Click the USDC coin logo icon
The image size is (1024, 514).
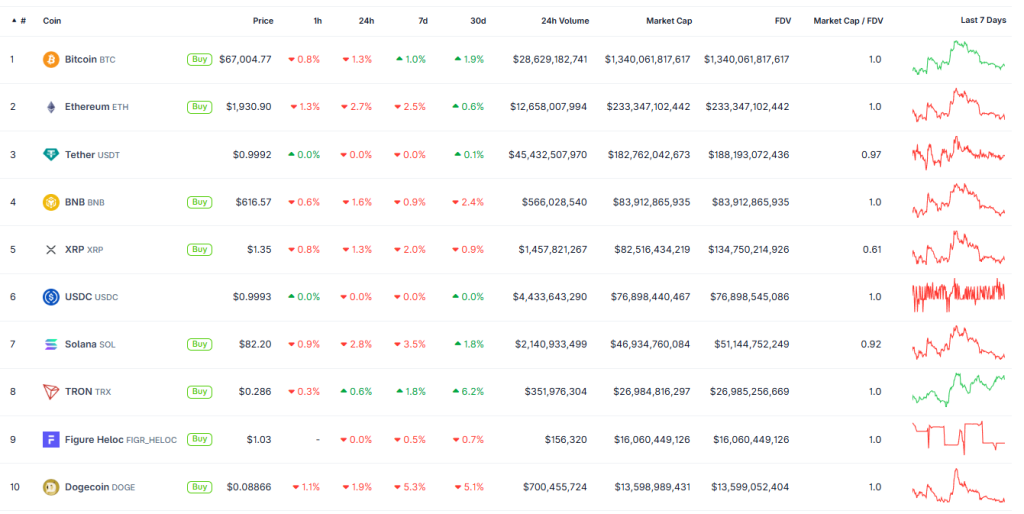click(51, 297)
